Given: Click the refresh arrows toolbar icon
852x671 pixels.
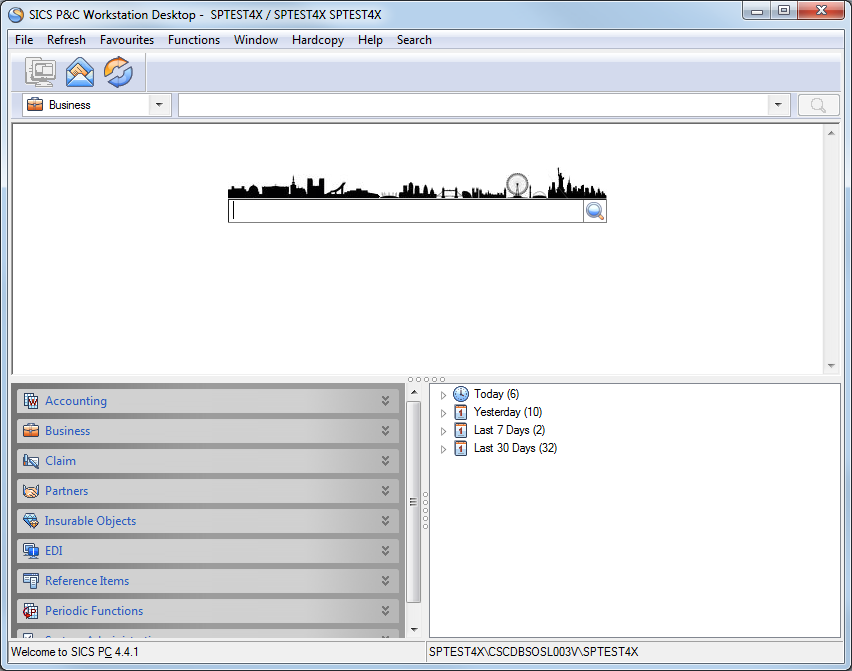Looking at the screenshot, I should 118,72.
